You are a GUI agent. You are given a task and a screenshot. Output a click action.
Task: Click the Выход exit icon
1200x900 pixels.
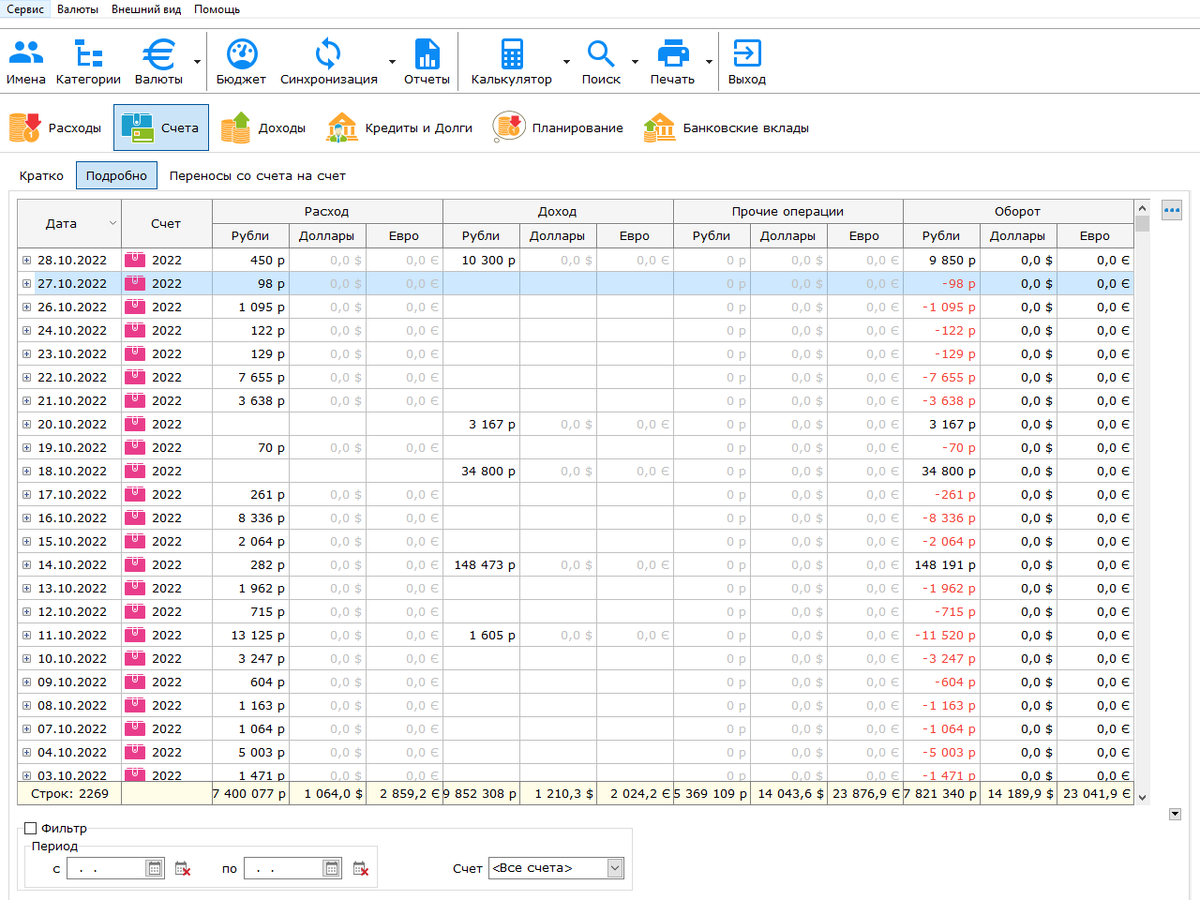747,62
